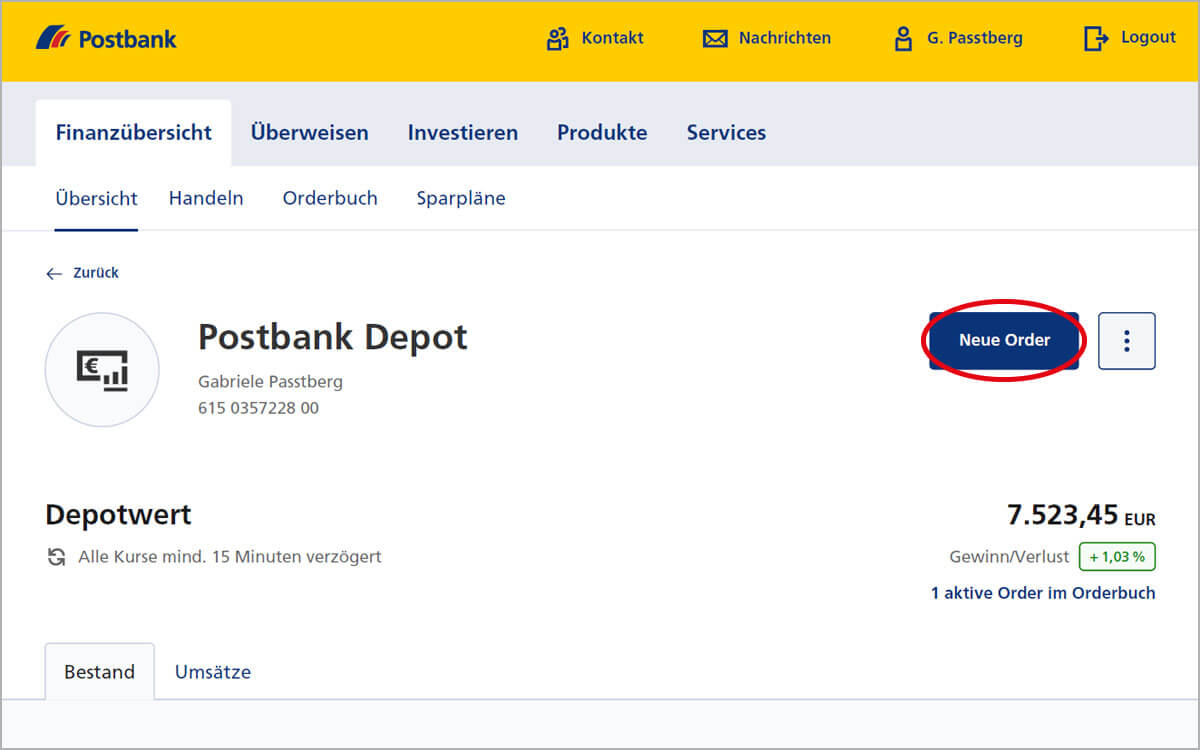Click the Logout text

click(1148, 37)
